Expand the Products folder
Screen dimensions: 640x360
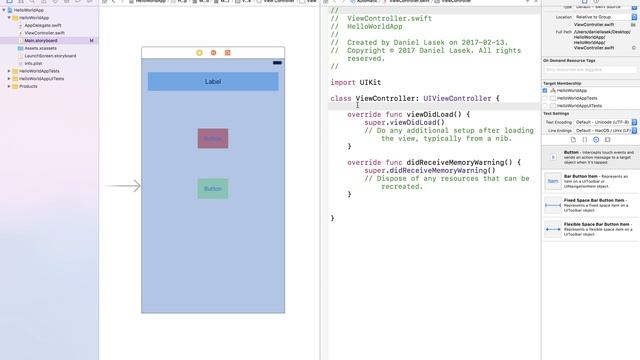[9, 86]
